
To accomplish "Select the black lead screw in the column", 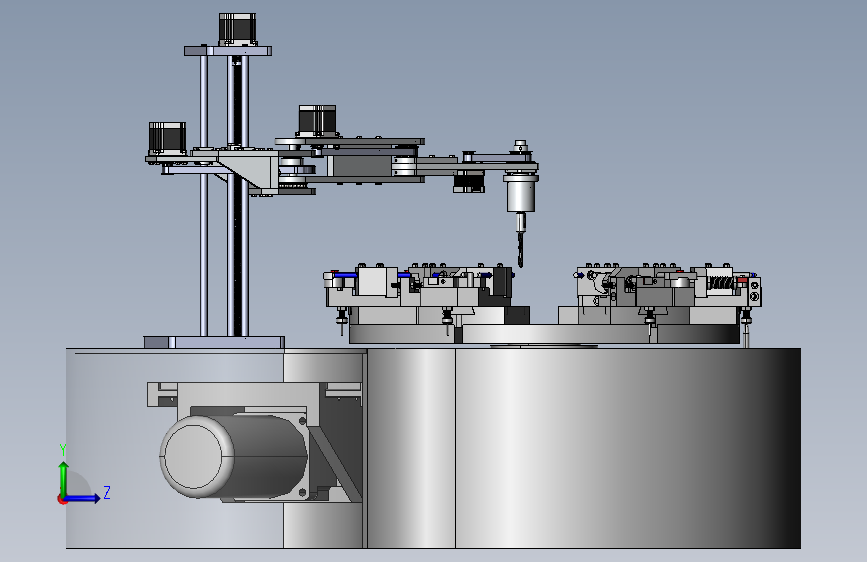I will (x=237, y=194).
